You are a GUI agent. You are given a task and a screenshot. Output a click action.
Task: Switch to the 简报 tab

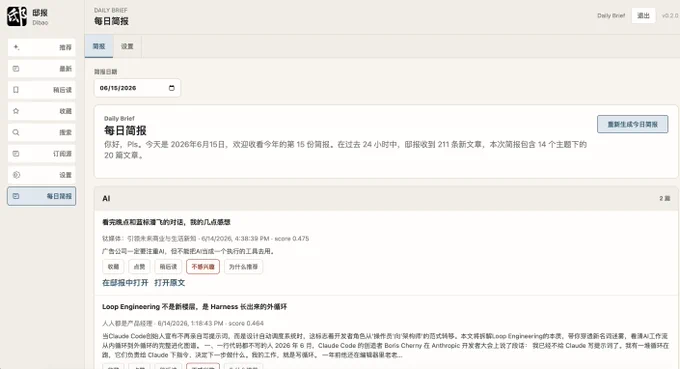click(x=99, y=46)
